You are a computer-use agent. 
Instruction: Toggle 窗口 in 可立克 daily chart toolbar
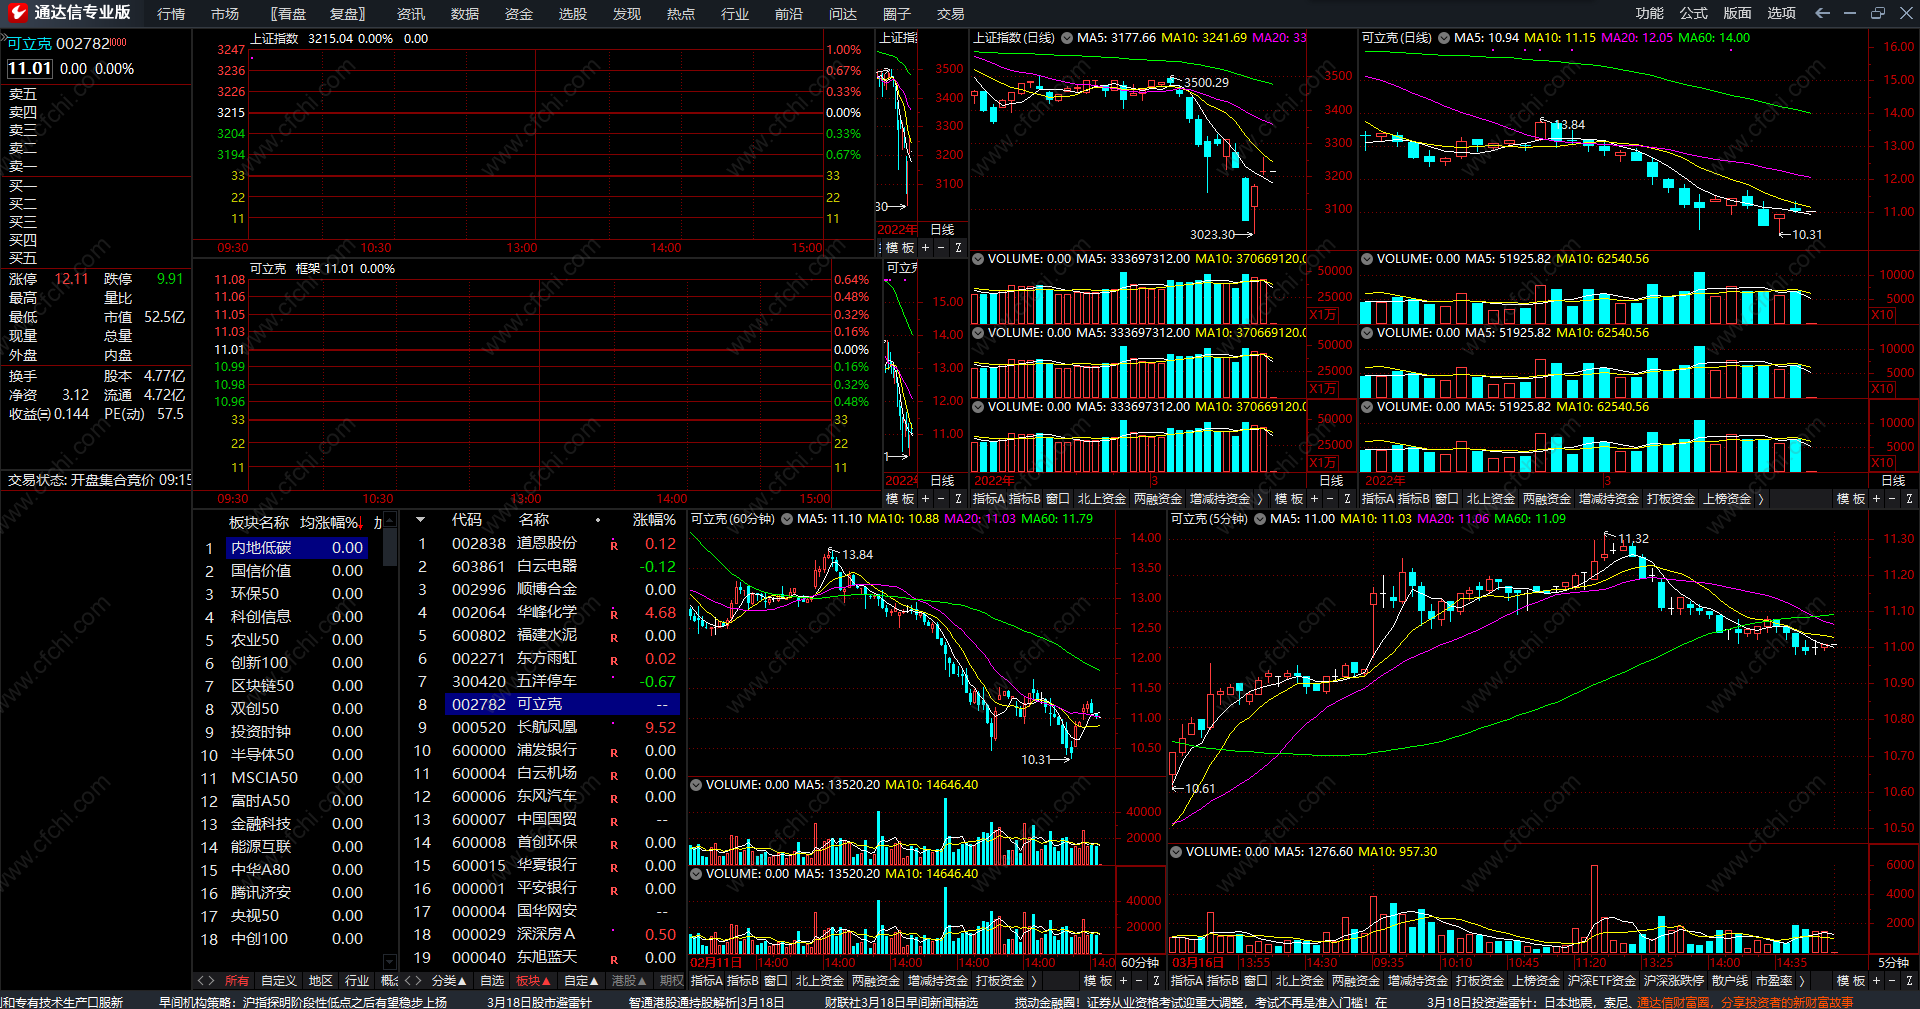click(1447, 498)
